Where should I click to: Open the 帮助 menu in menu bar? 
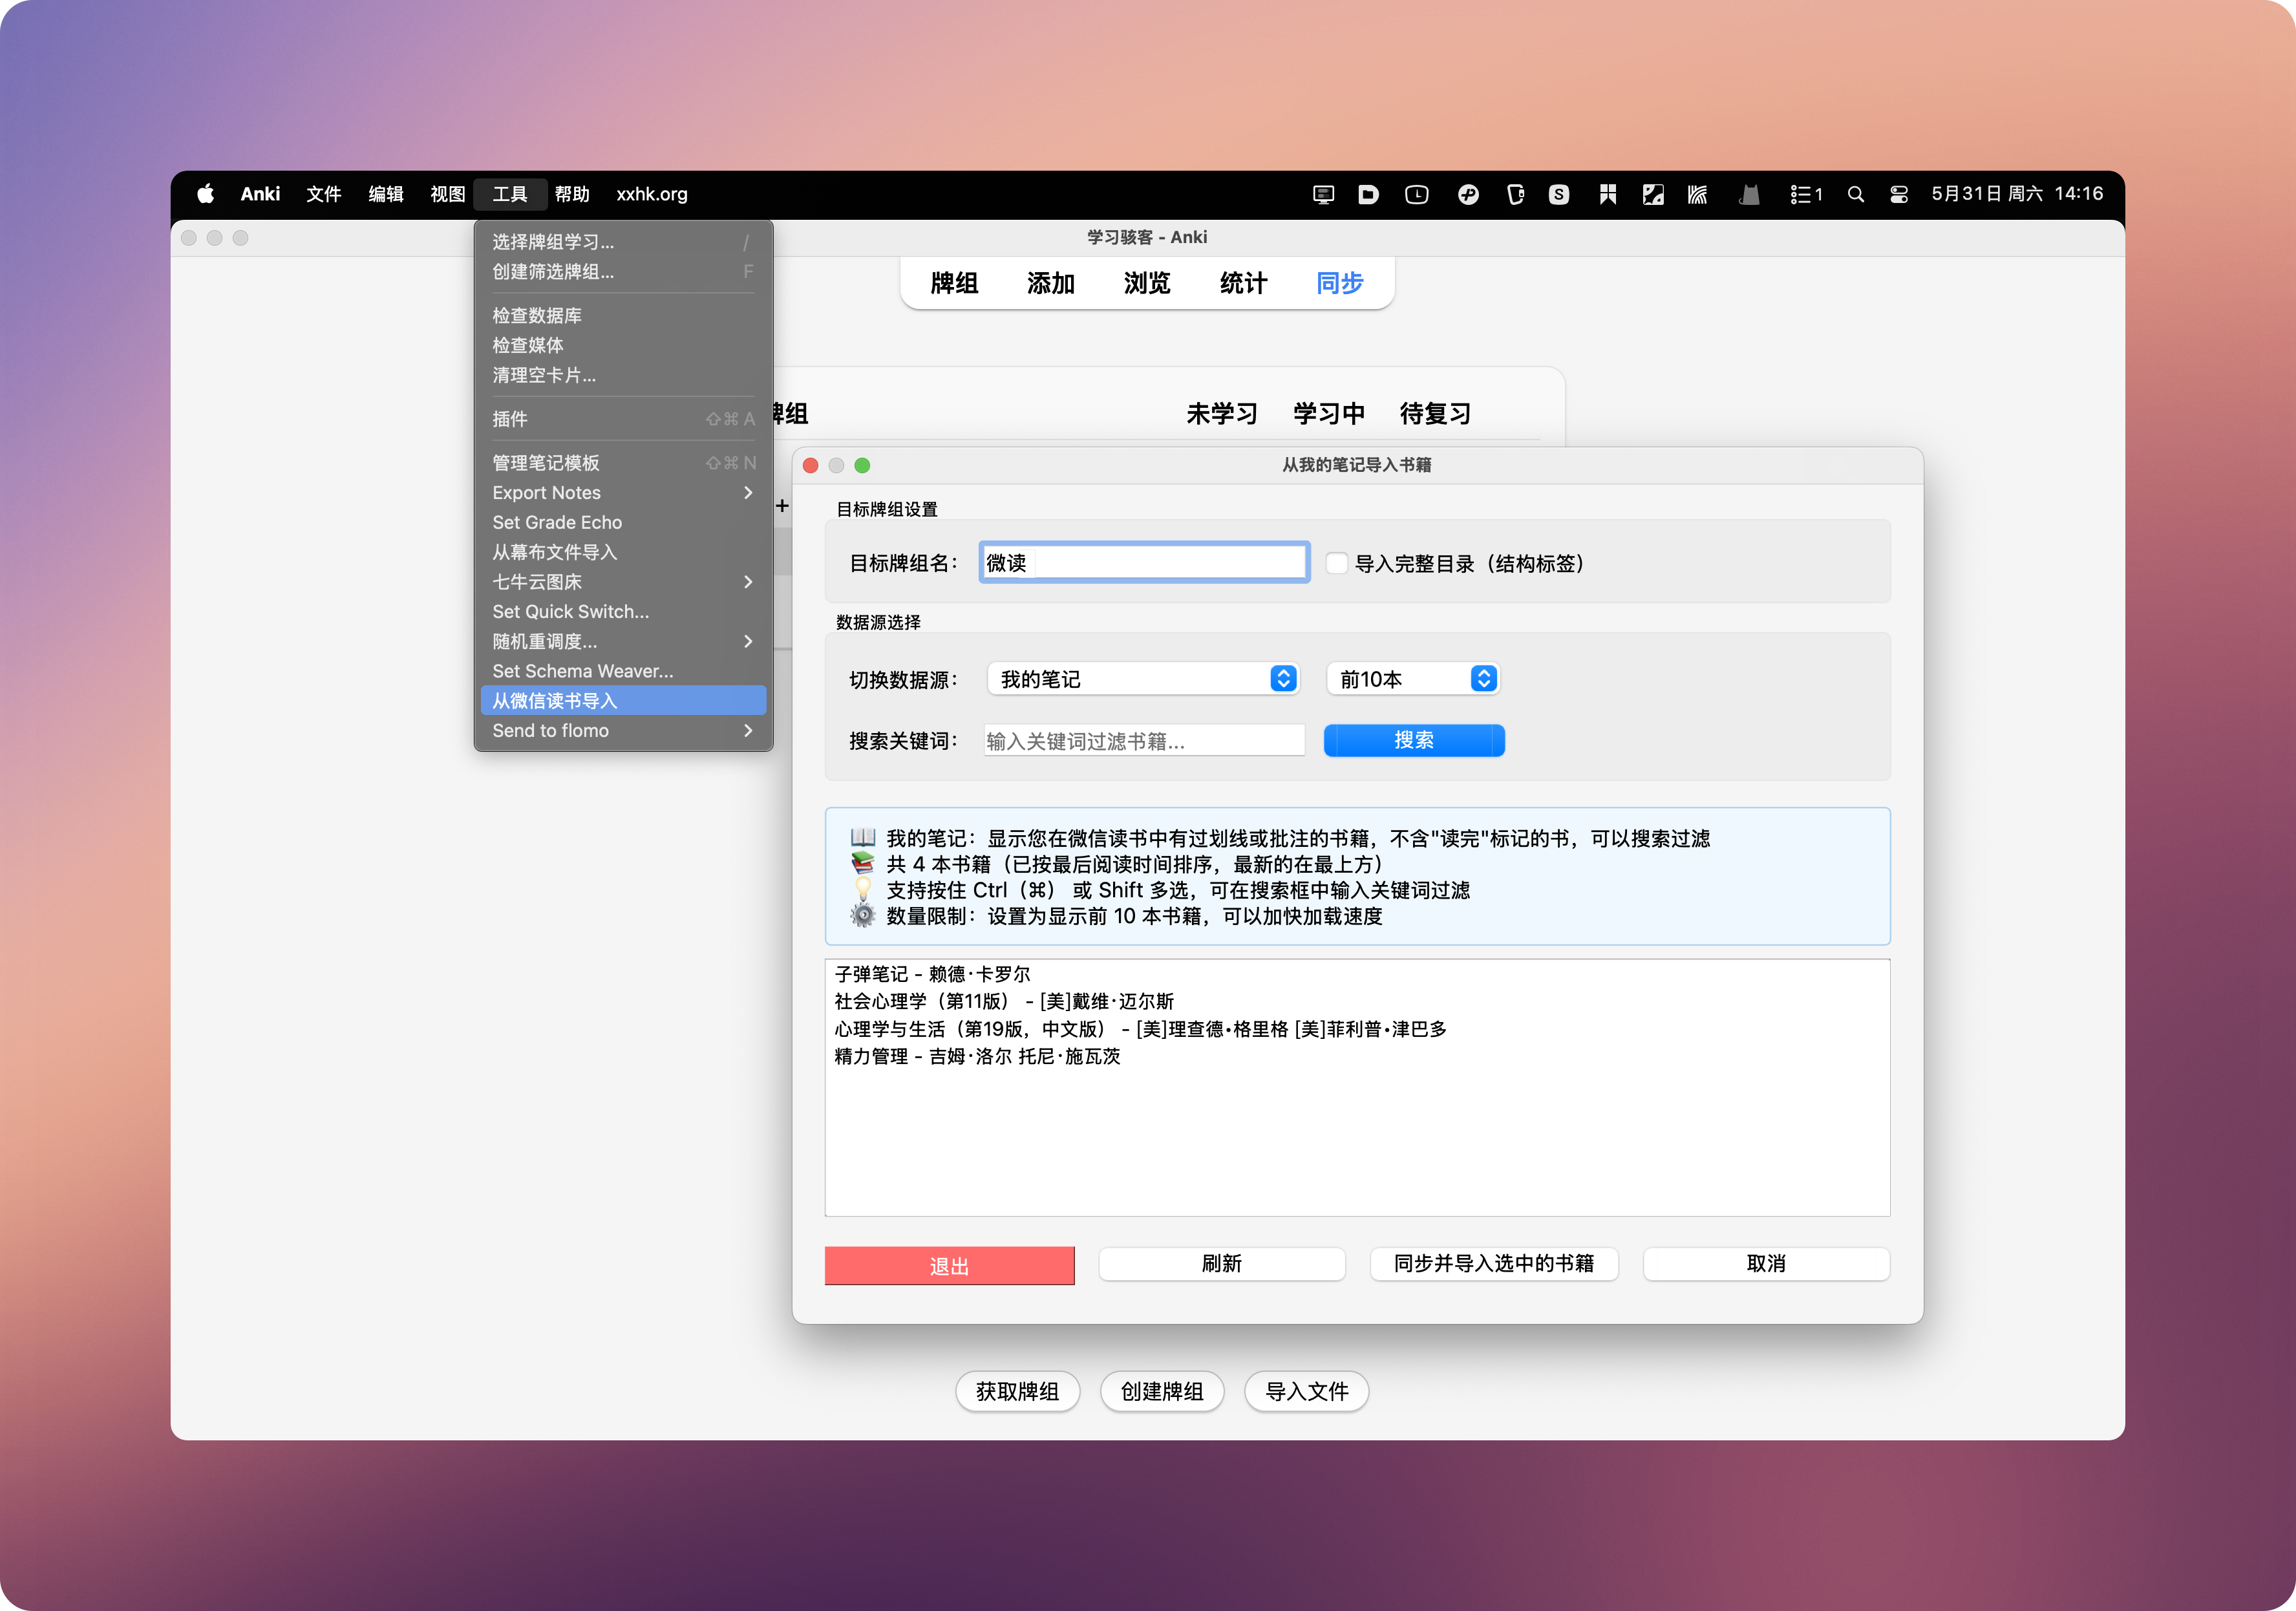tap(572, 194)
